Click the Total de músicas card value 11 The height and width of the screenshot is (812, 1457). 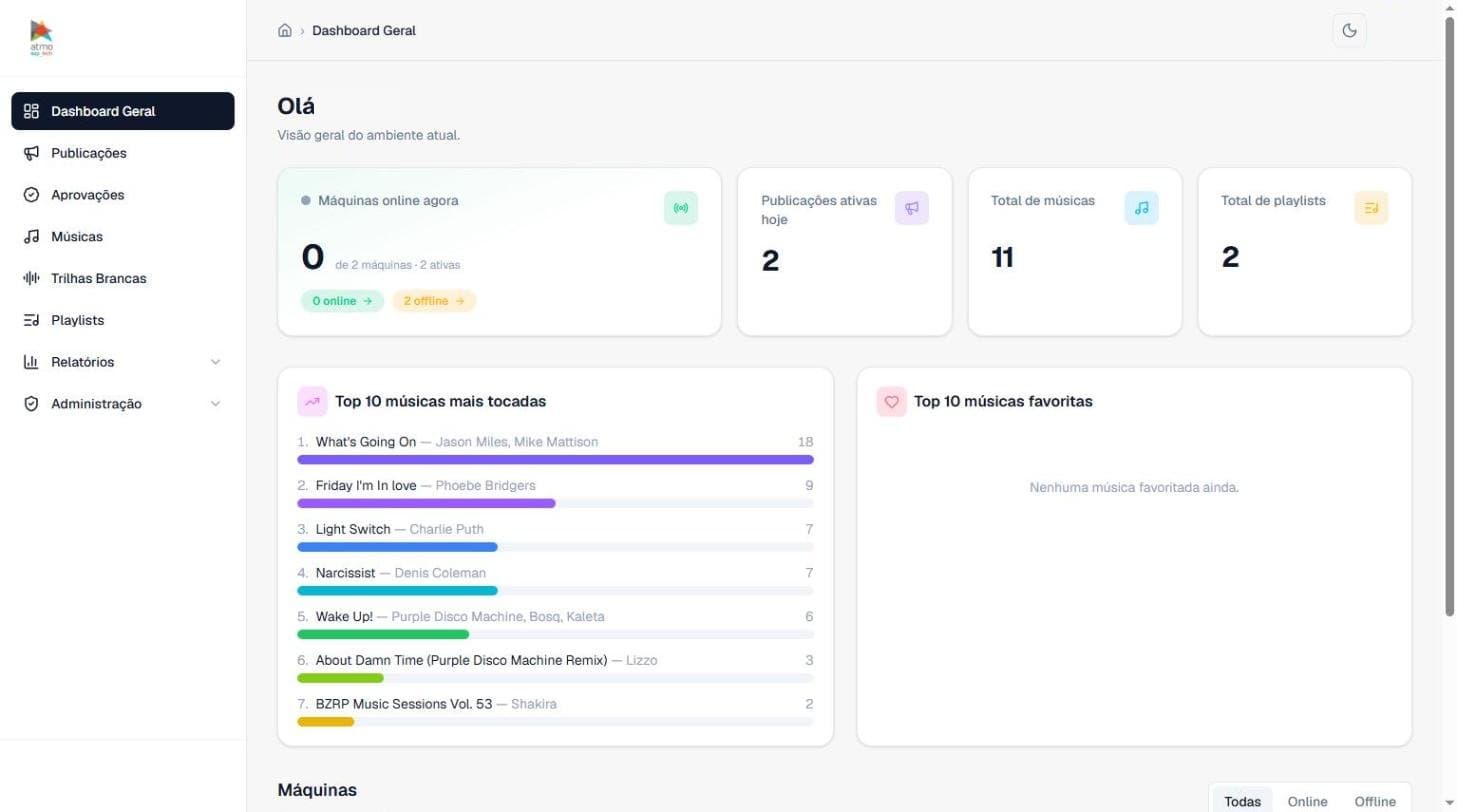click(1002, 257)
